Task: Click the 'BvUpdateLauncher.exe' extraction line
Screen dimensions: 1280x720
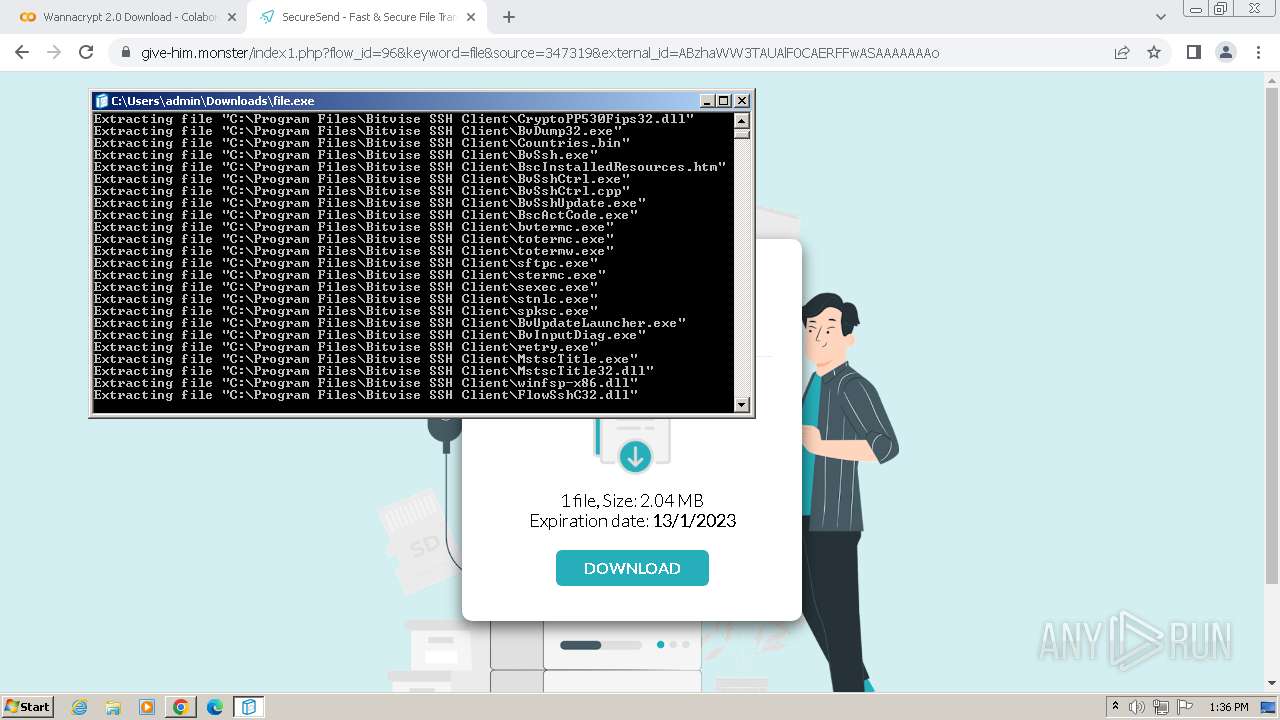Action: 390,323
